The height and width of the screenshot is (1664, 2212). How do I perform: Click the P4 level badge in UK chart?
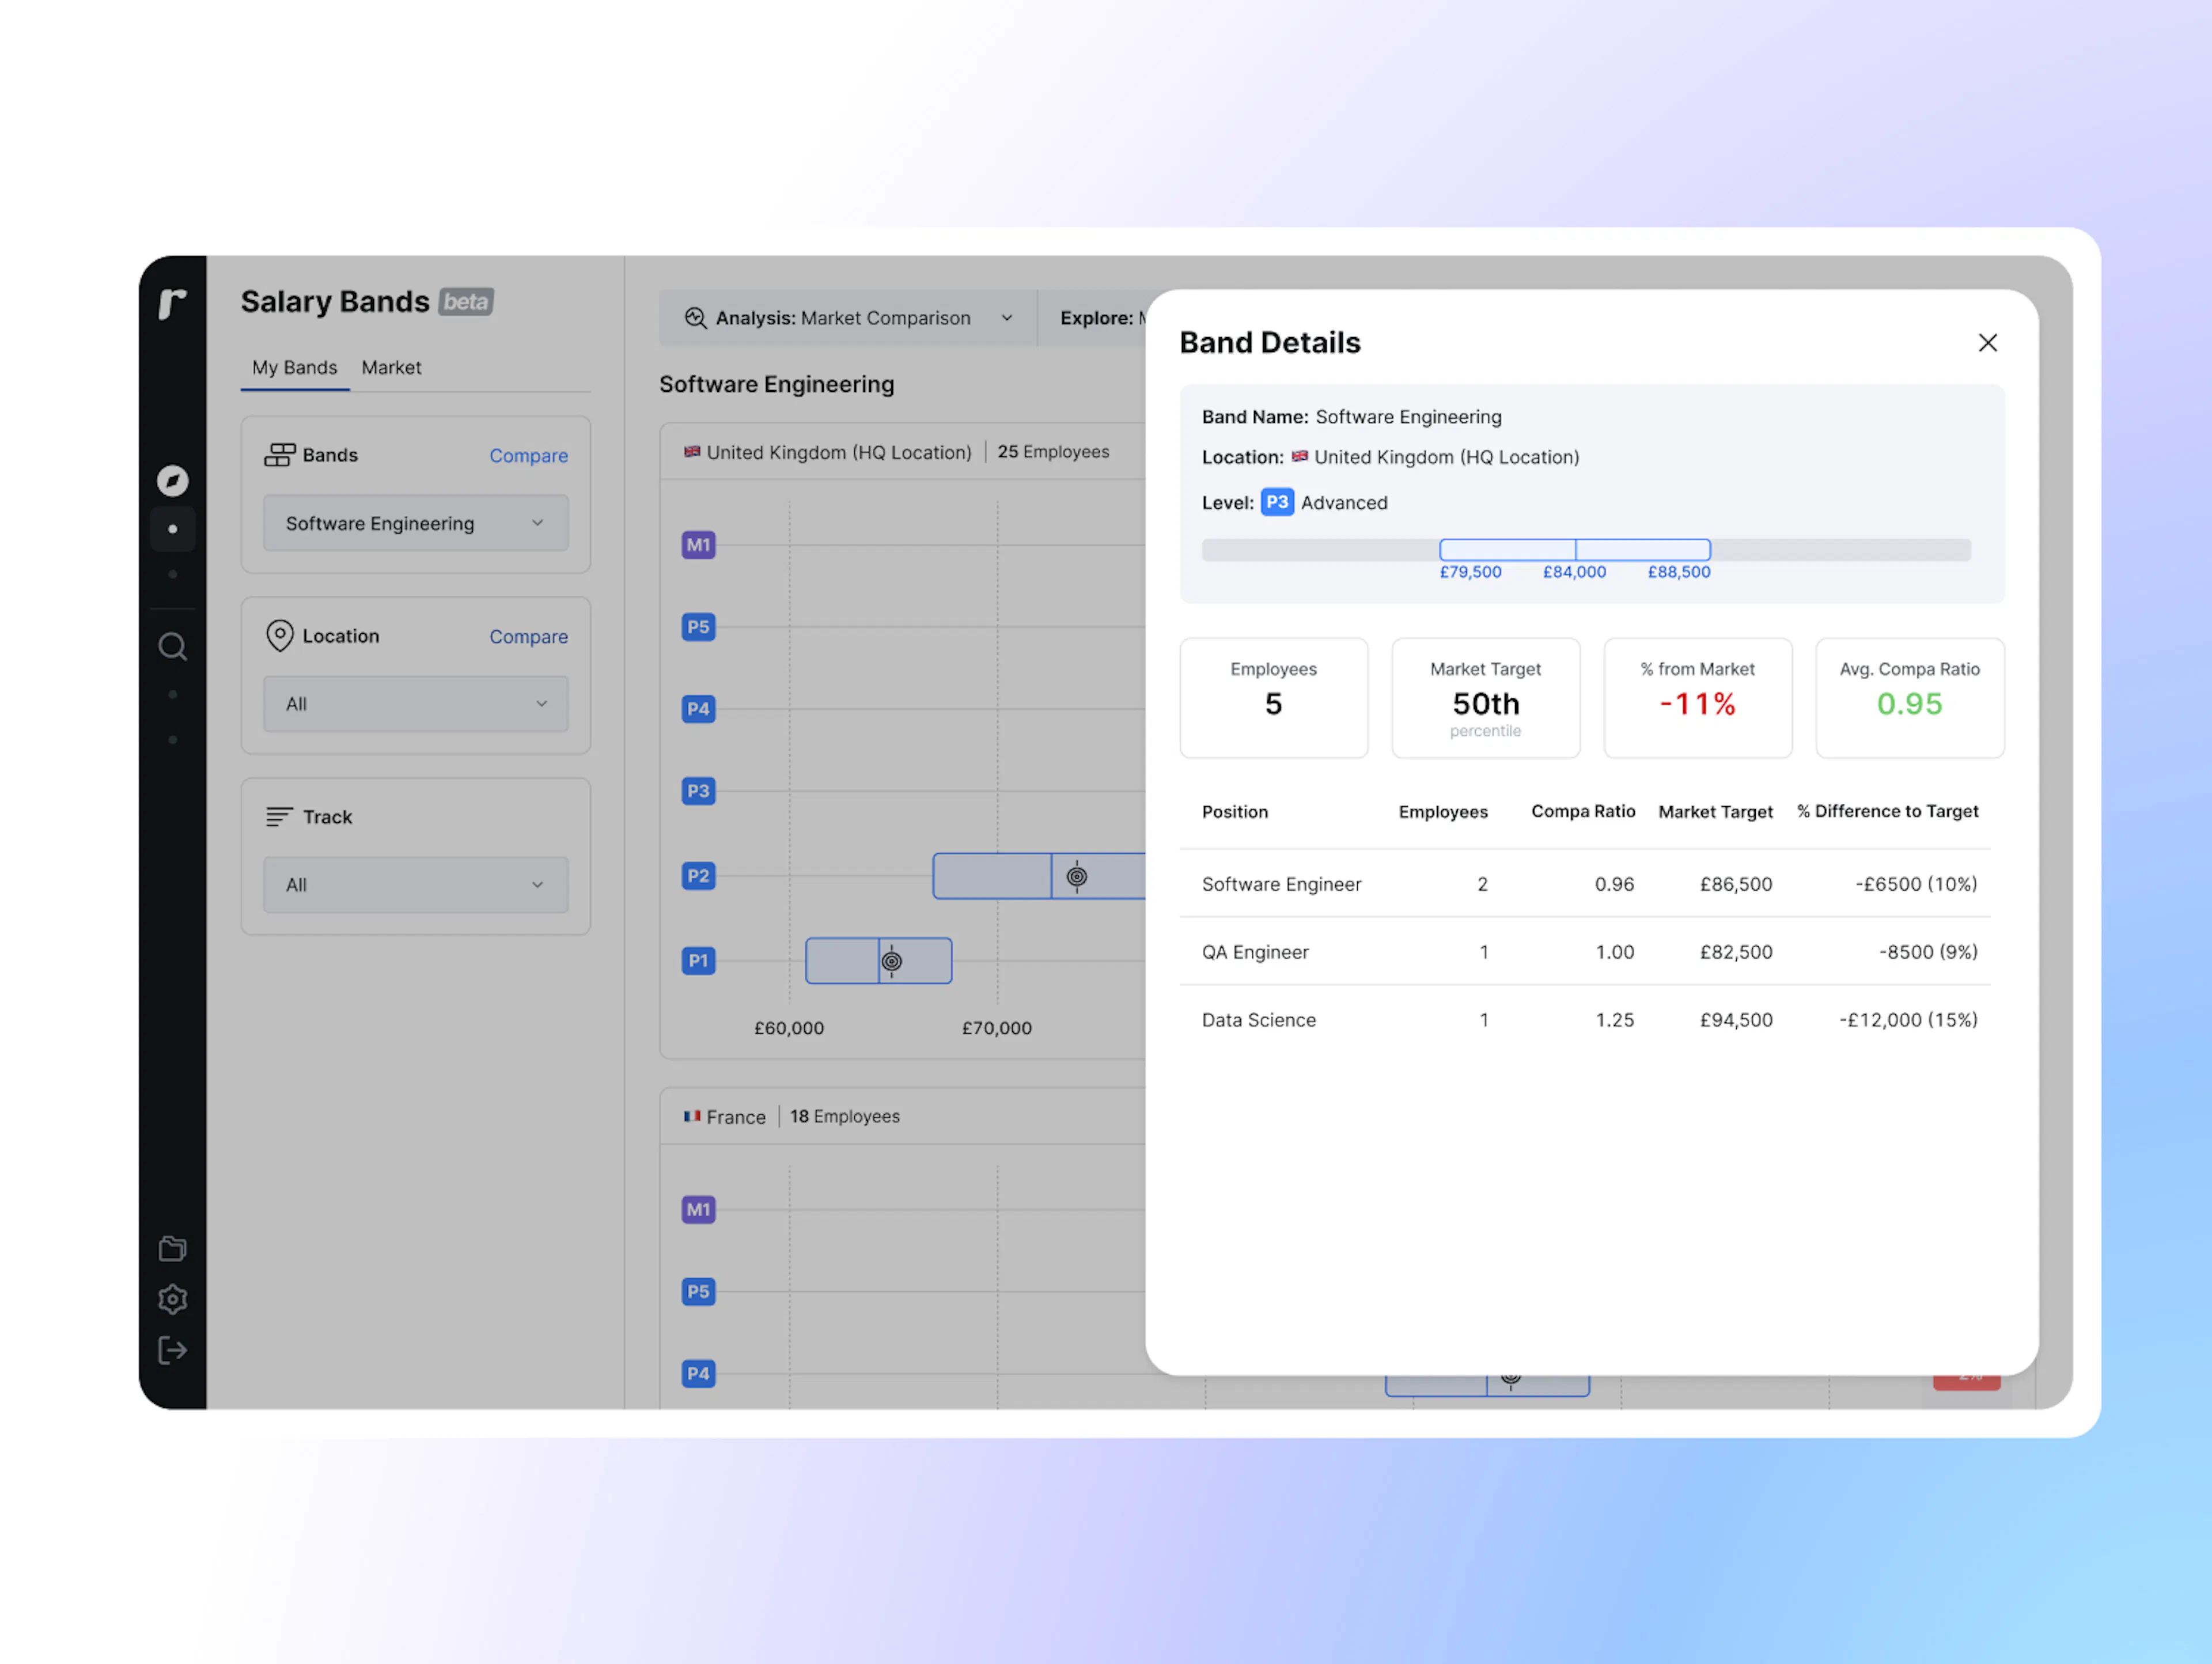[x=698, y=709]
